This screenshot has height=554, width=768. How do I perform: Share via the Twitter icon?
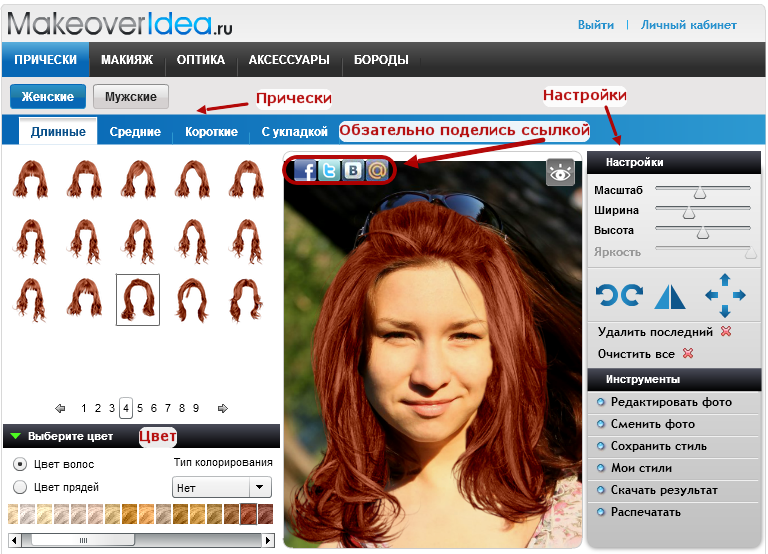(x=329, y=171)
